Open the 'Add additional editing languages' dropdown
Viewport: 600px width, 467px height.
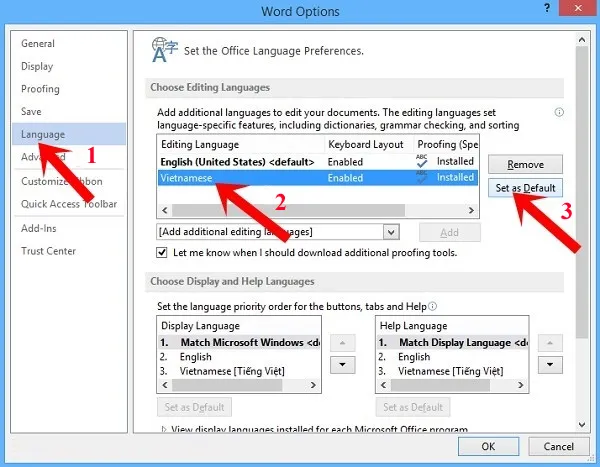[392, 232]
